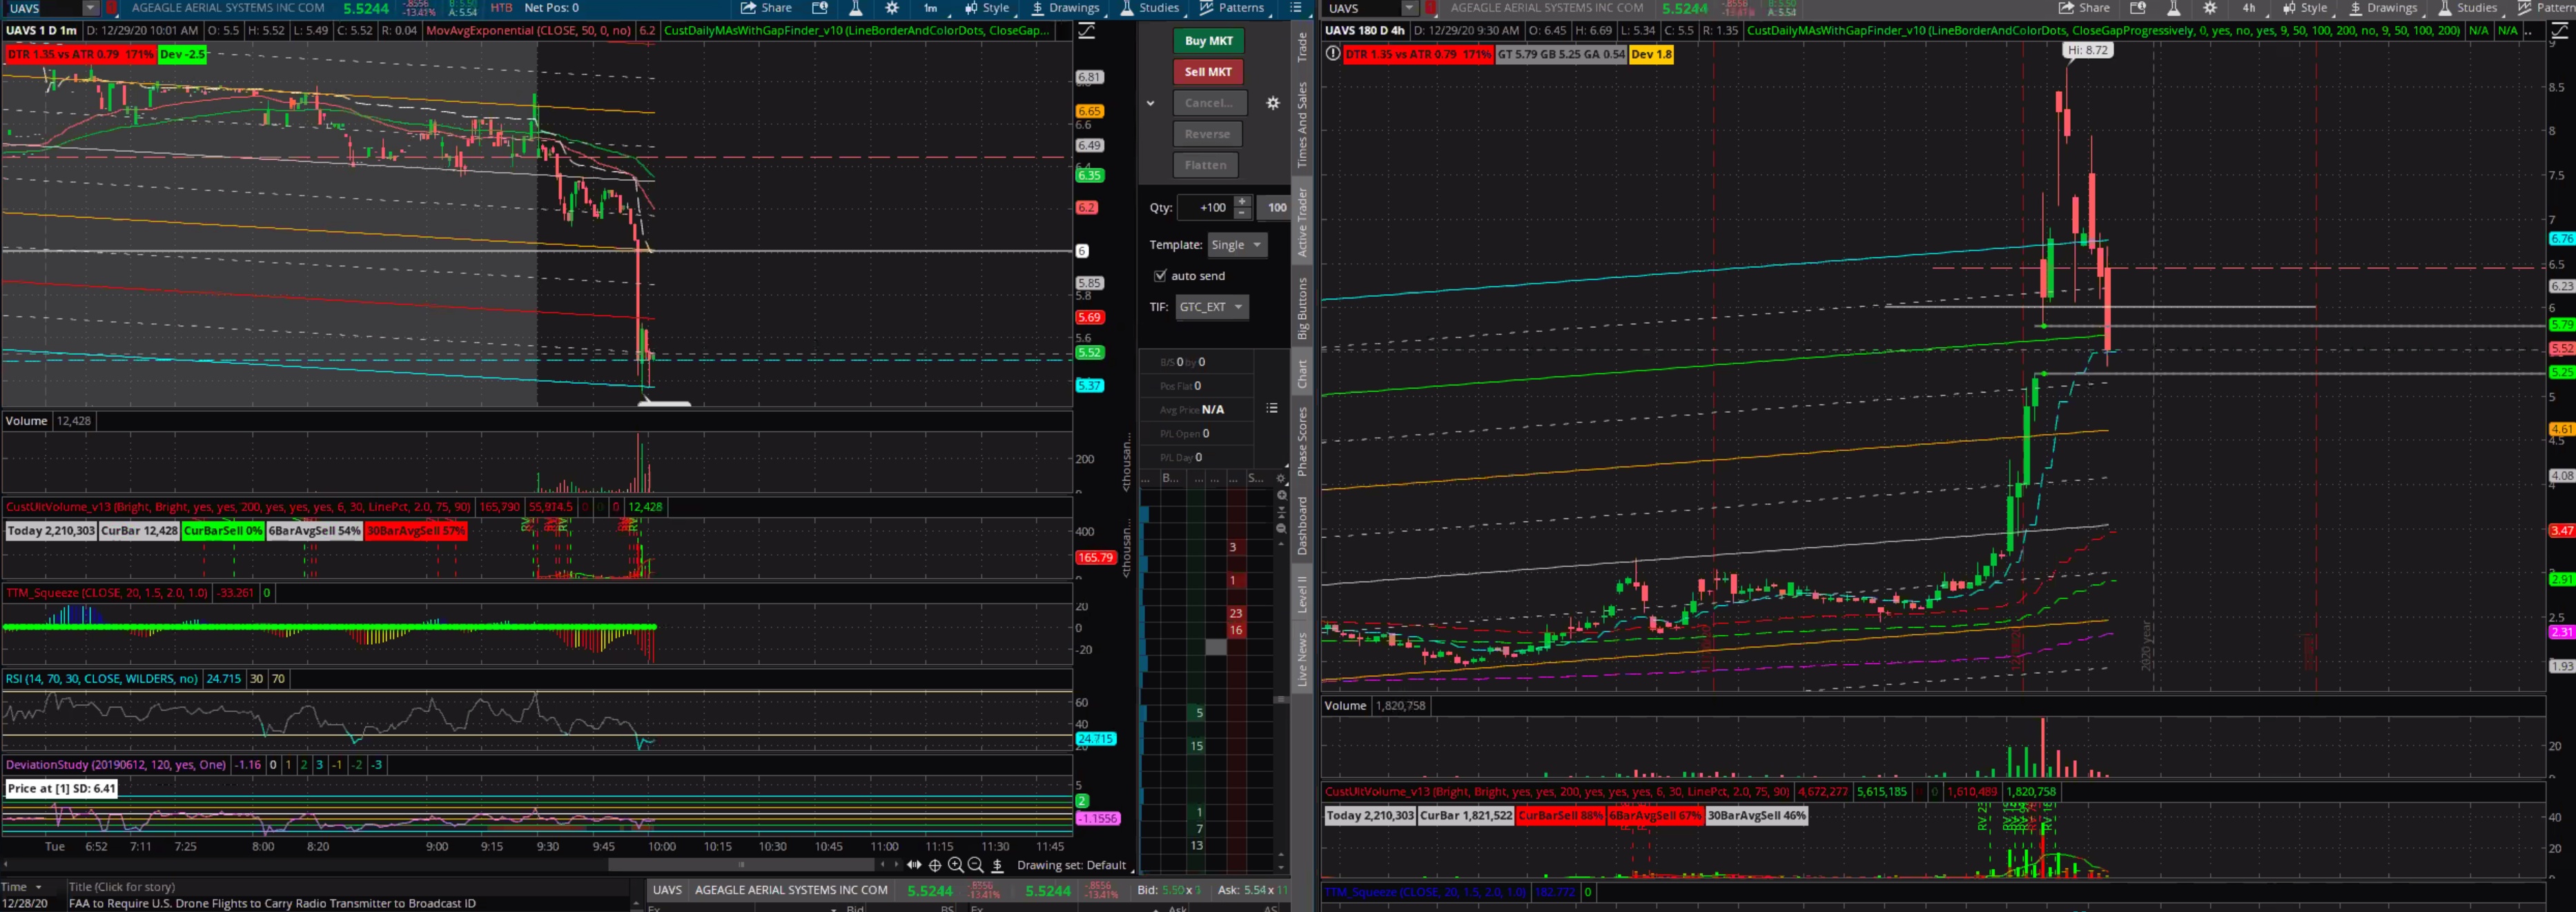Viewport: 2576px width, 912px height.
Task: Select the Dashboard side tab
Action: click(x=1302, y=525)
